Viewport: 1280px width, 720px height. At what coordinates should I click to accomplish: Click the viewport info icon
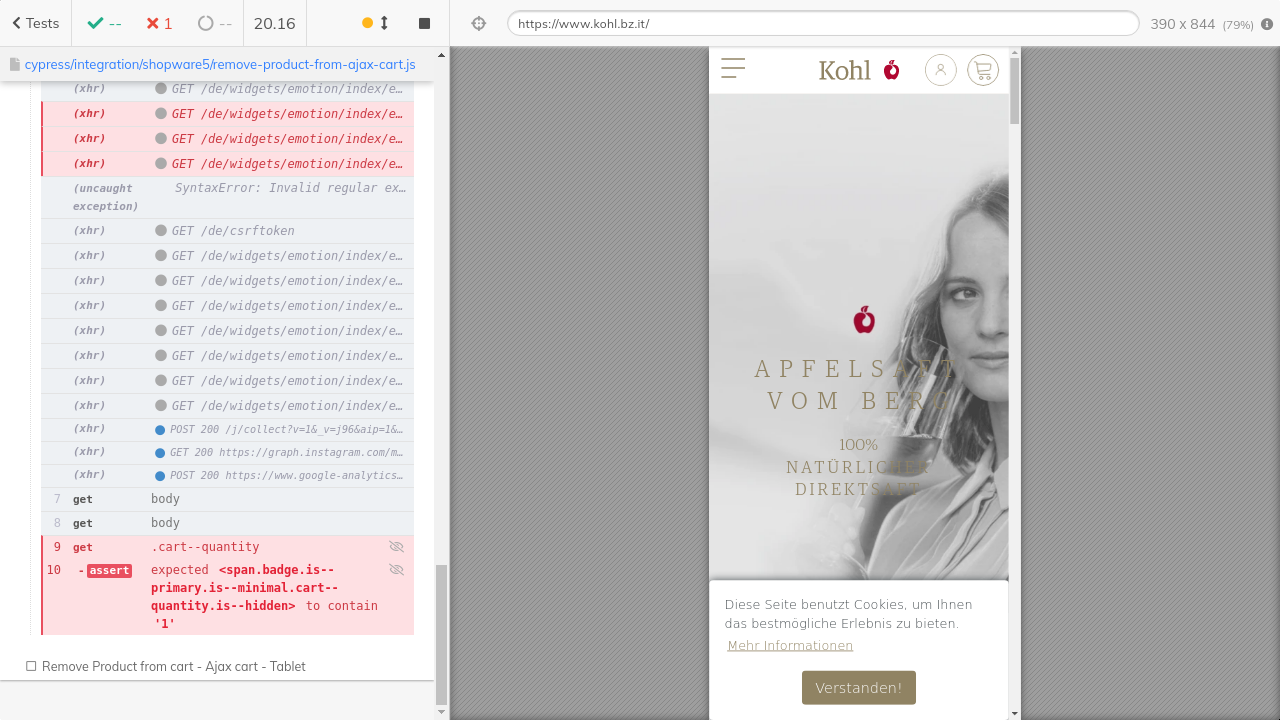pyautogui.click(x=1267, y=24)
